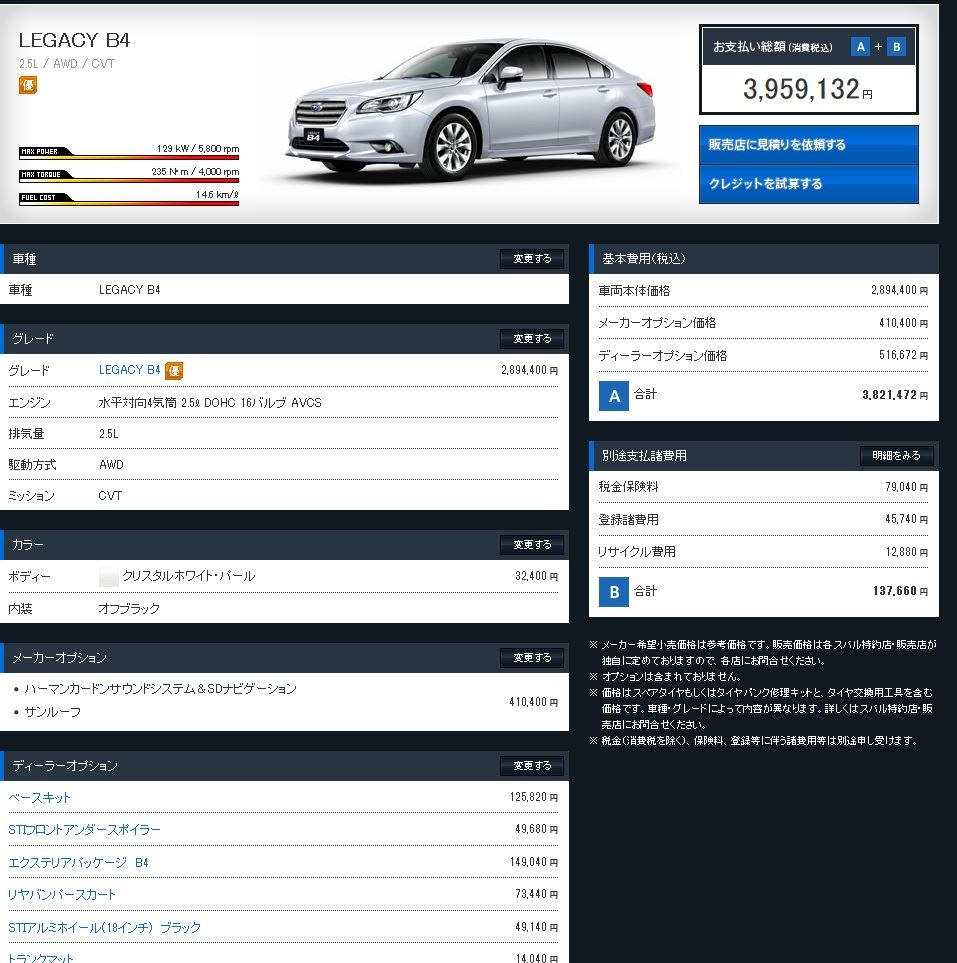957x963 pixels.
Task: Click the サンルーフ maker option text
Action: (x=53, y=712)
